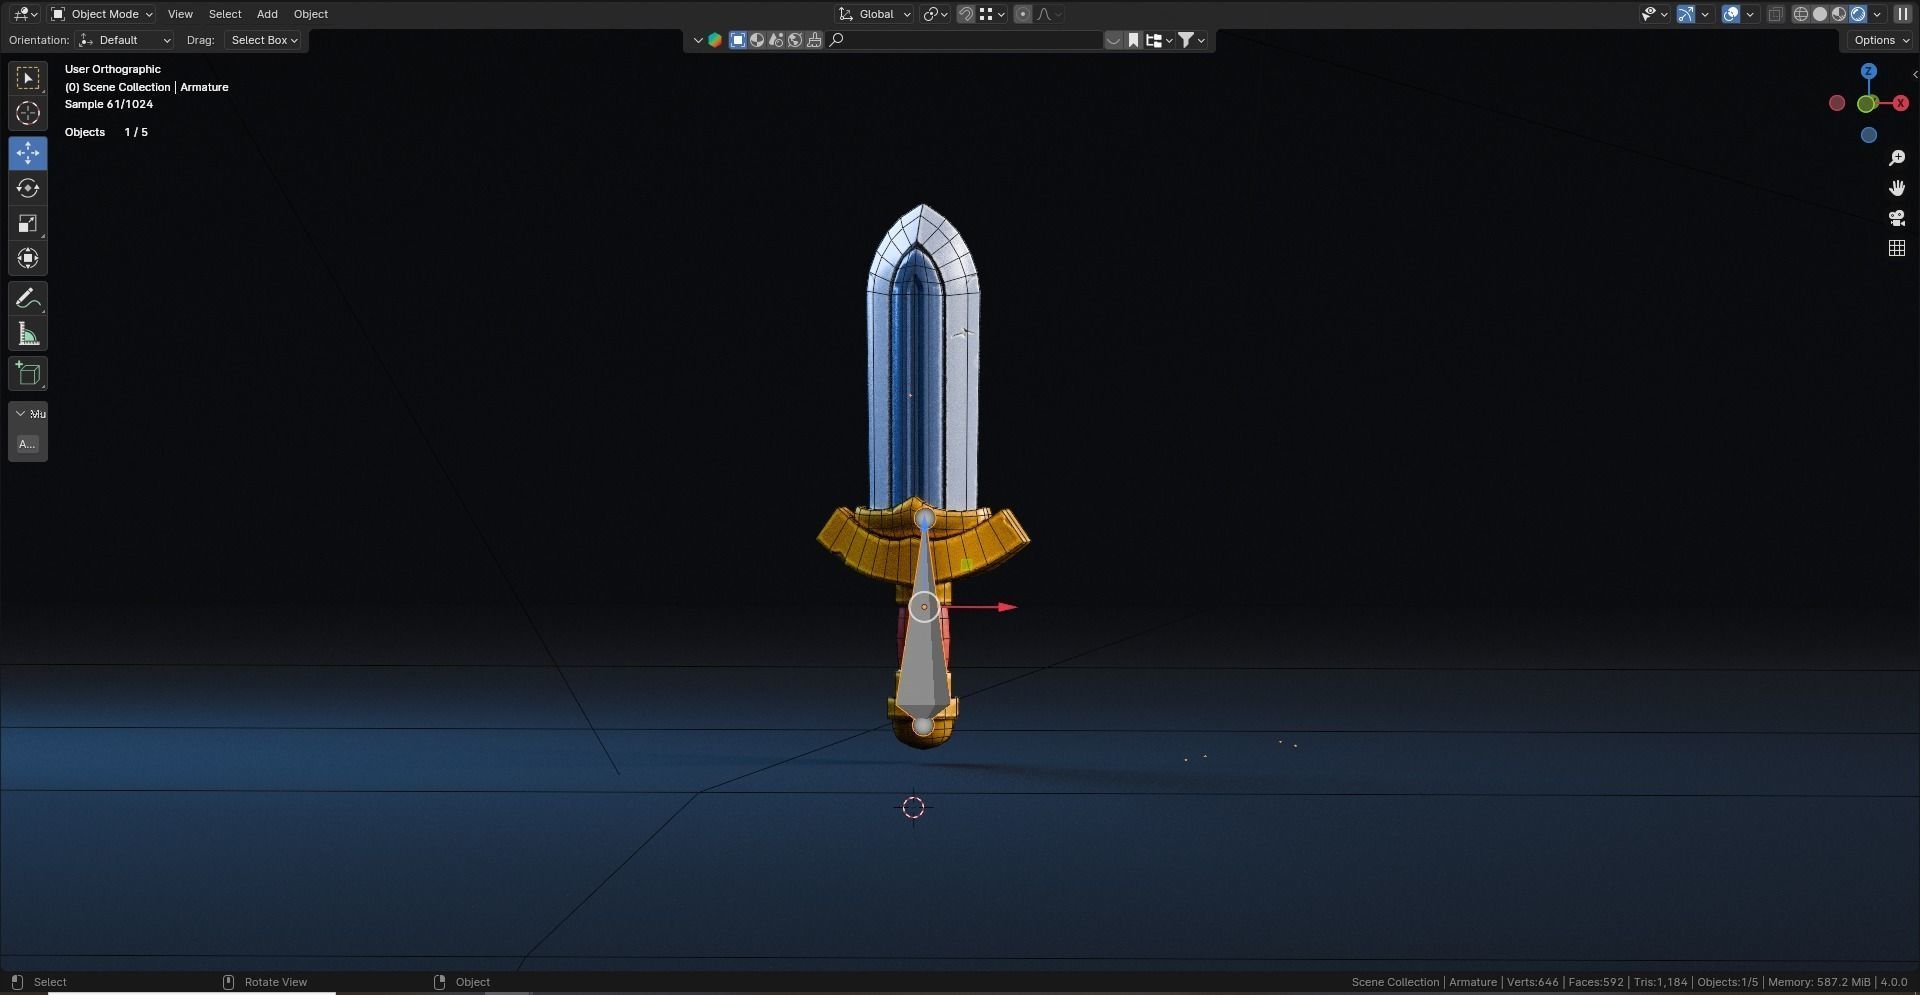Screen dimensions: 1920x995
Task: Select the Annotate pencil tool
Action: click(x=28, y=298)
